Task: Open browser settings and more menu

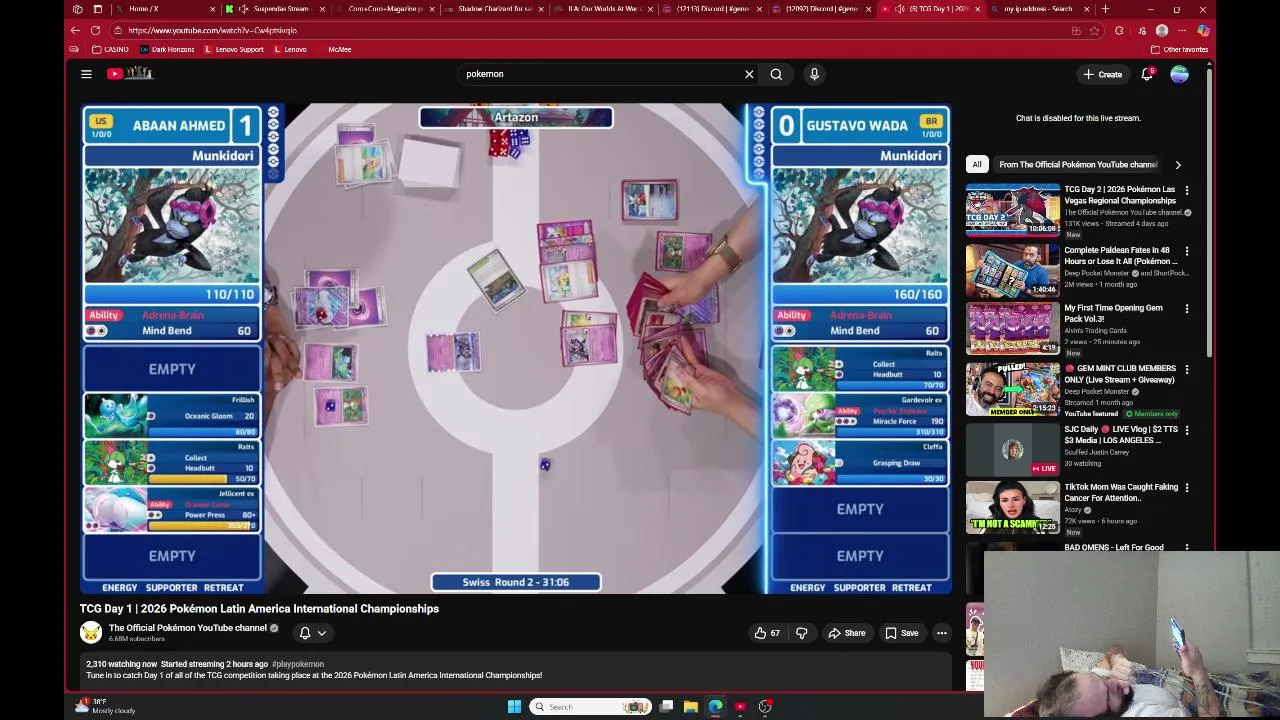Action: coord(1182,30)
